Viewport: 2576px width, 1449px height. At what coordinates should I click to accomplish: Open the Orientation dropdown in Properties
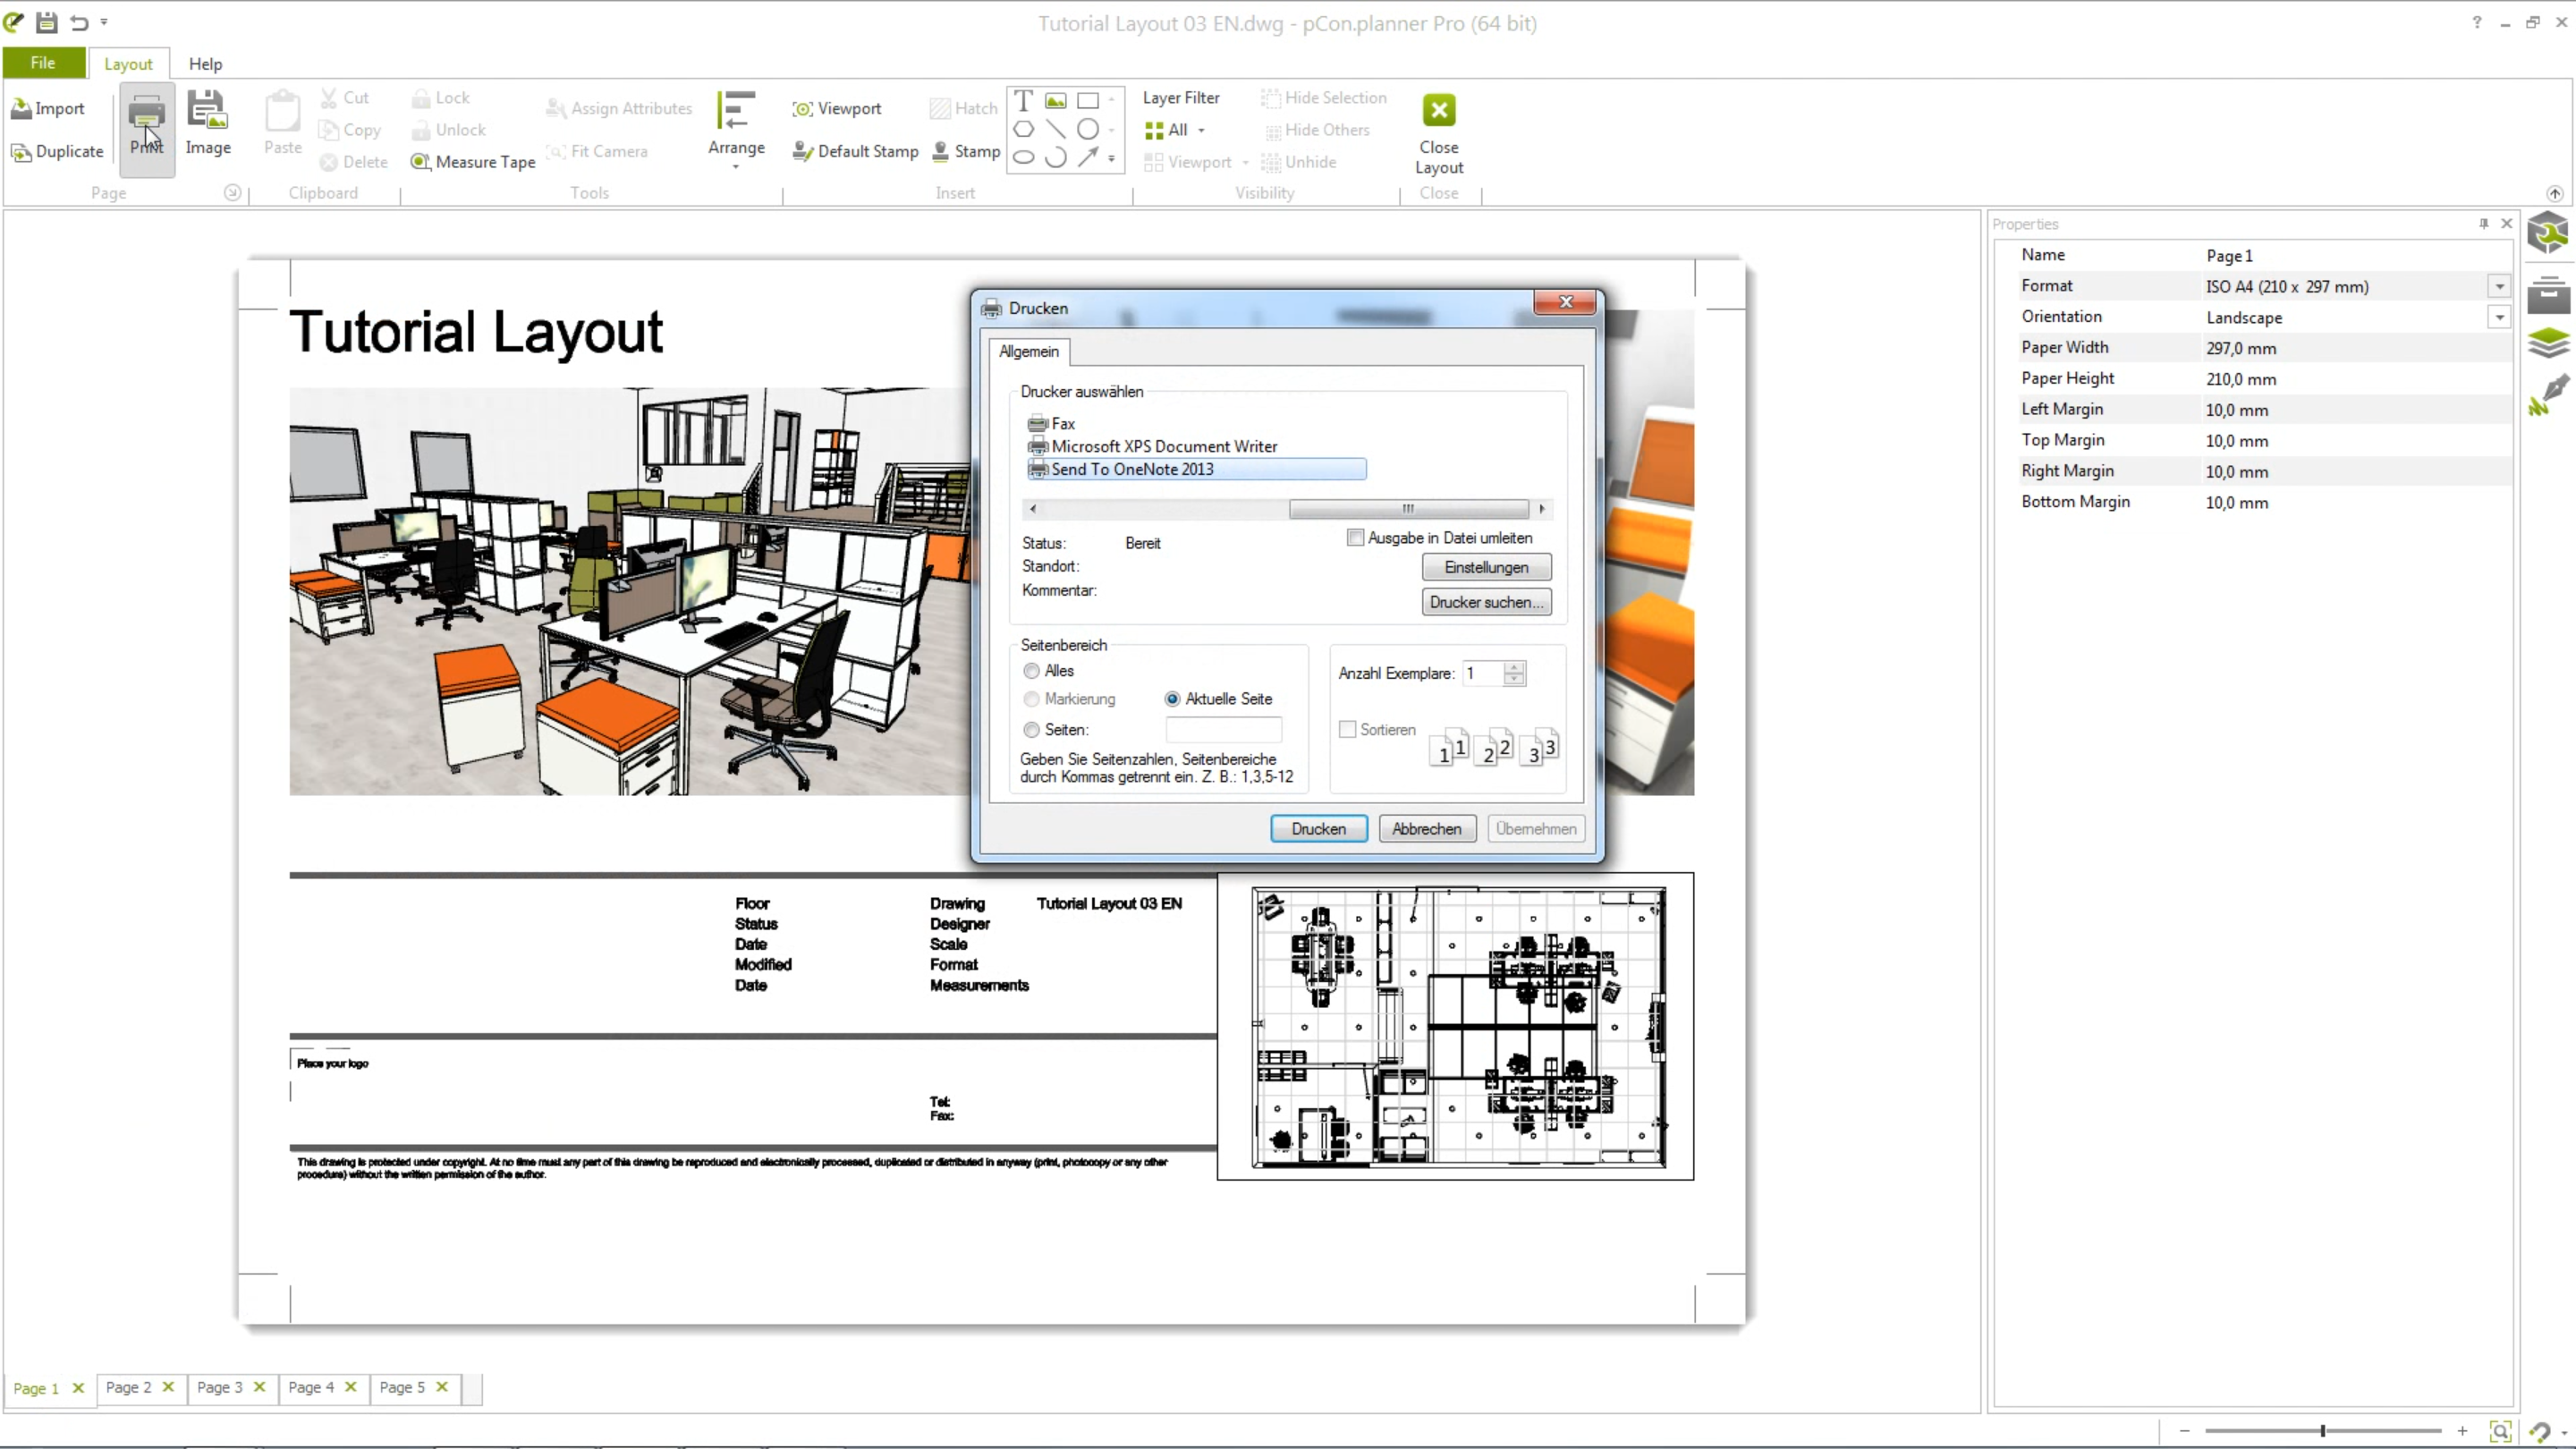[2499, 317]
